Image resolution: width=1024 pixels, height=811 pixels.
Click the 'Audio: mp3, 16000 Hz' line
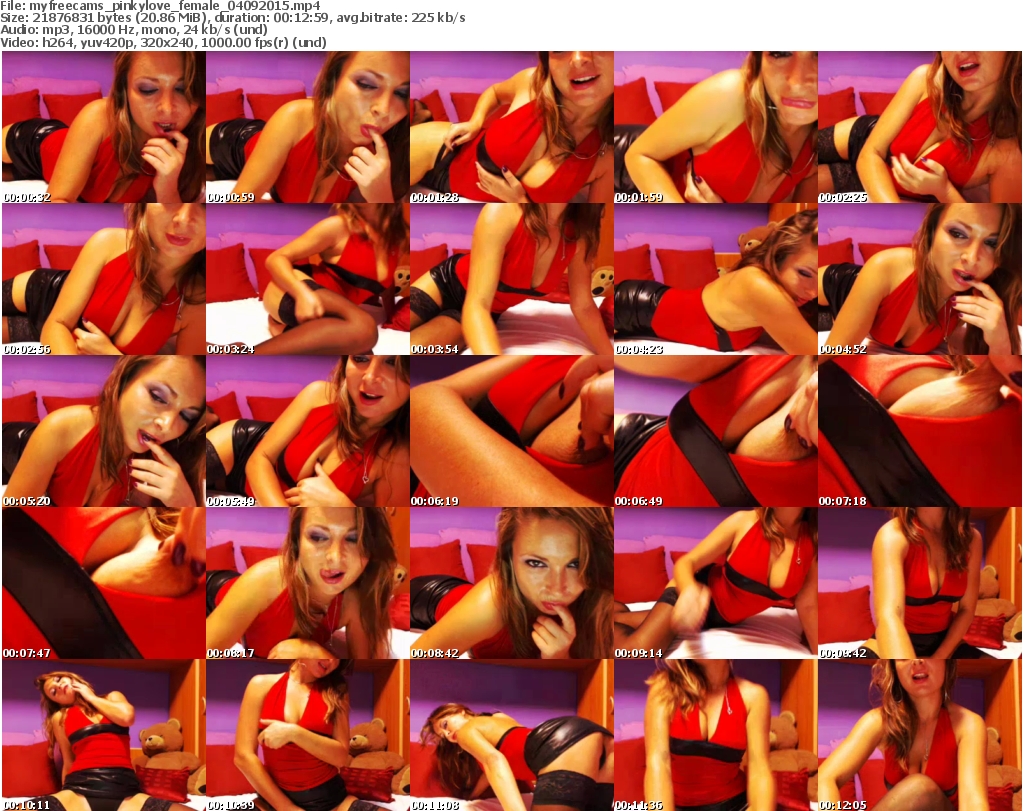(x=134, y=30)
